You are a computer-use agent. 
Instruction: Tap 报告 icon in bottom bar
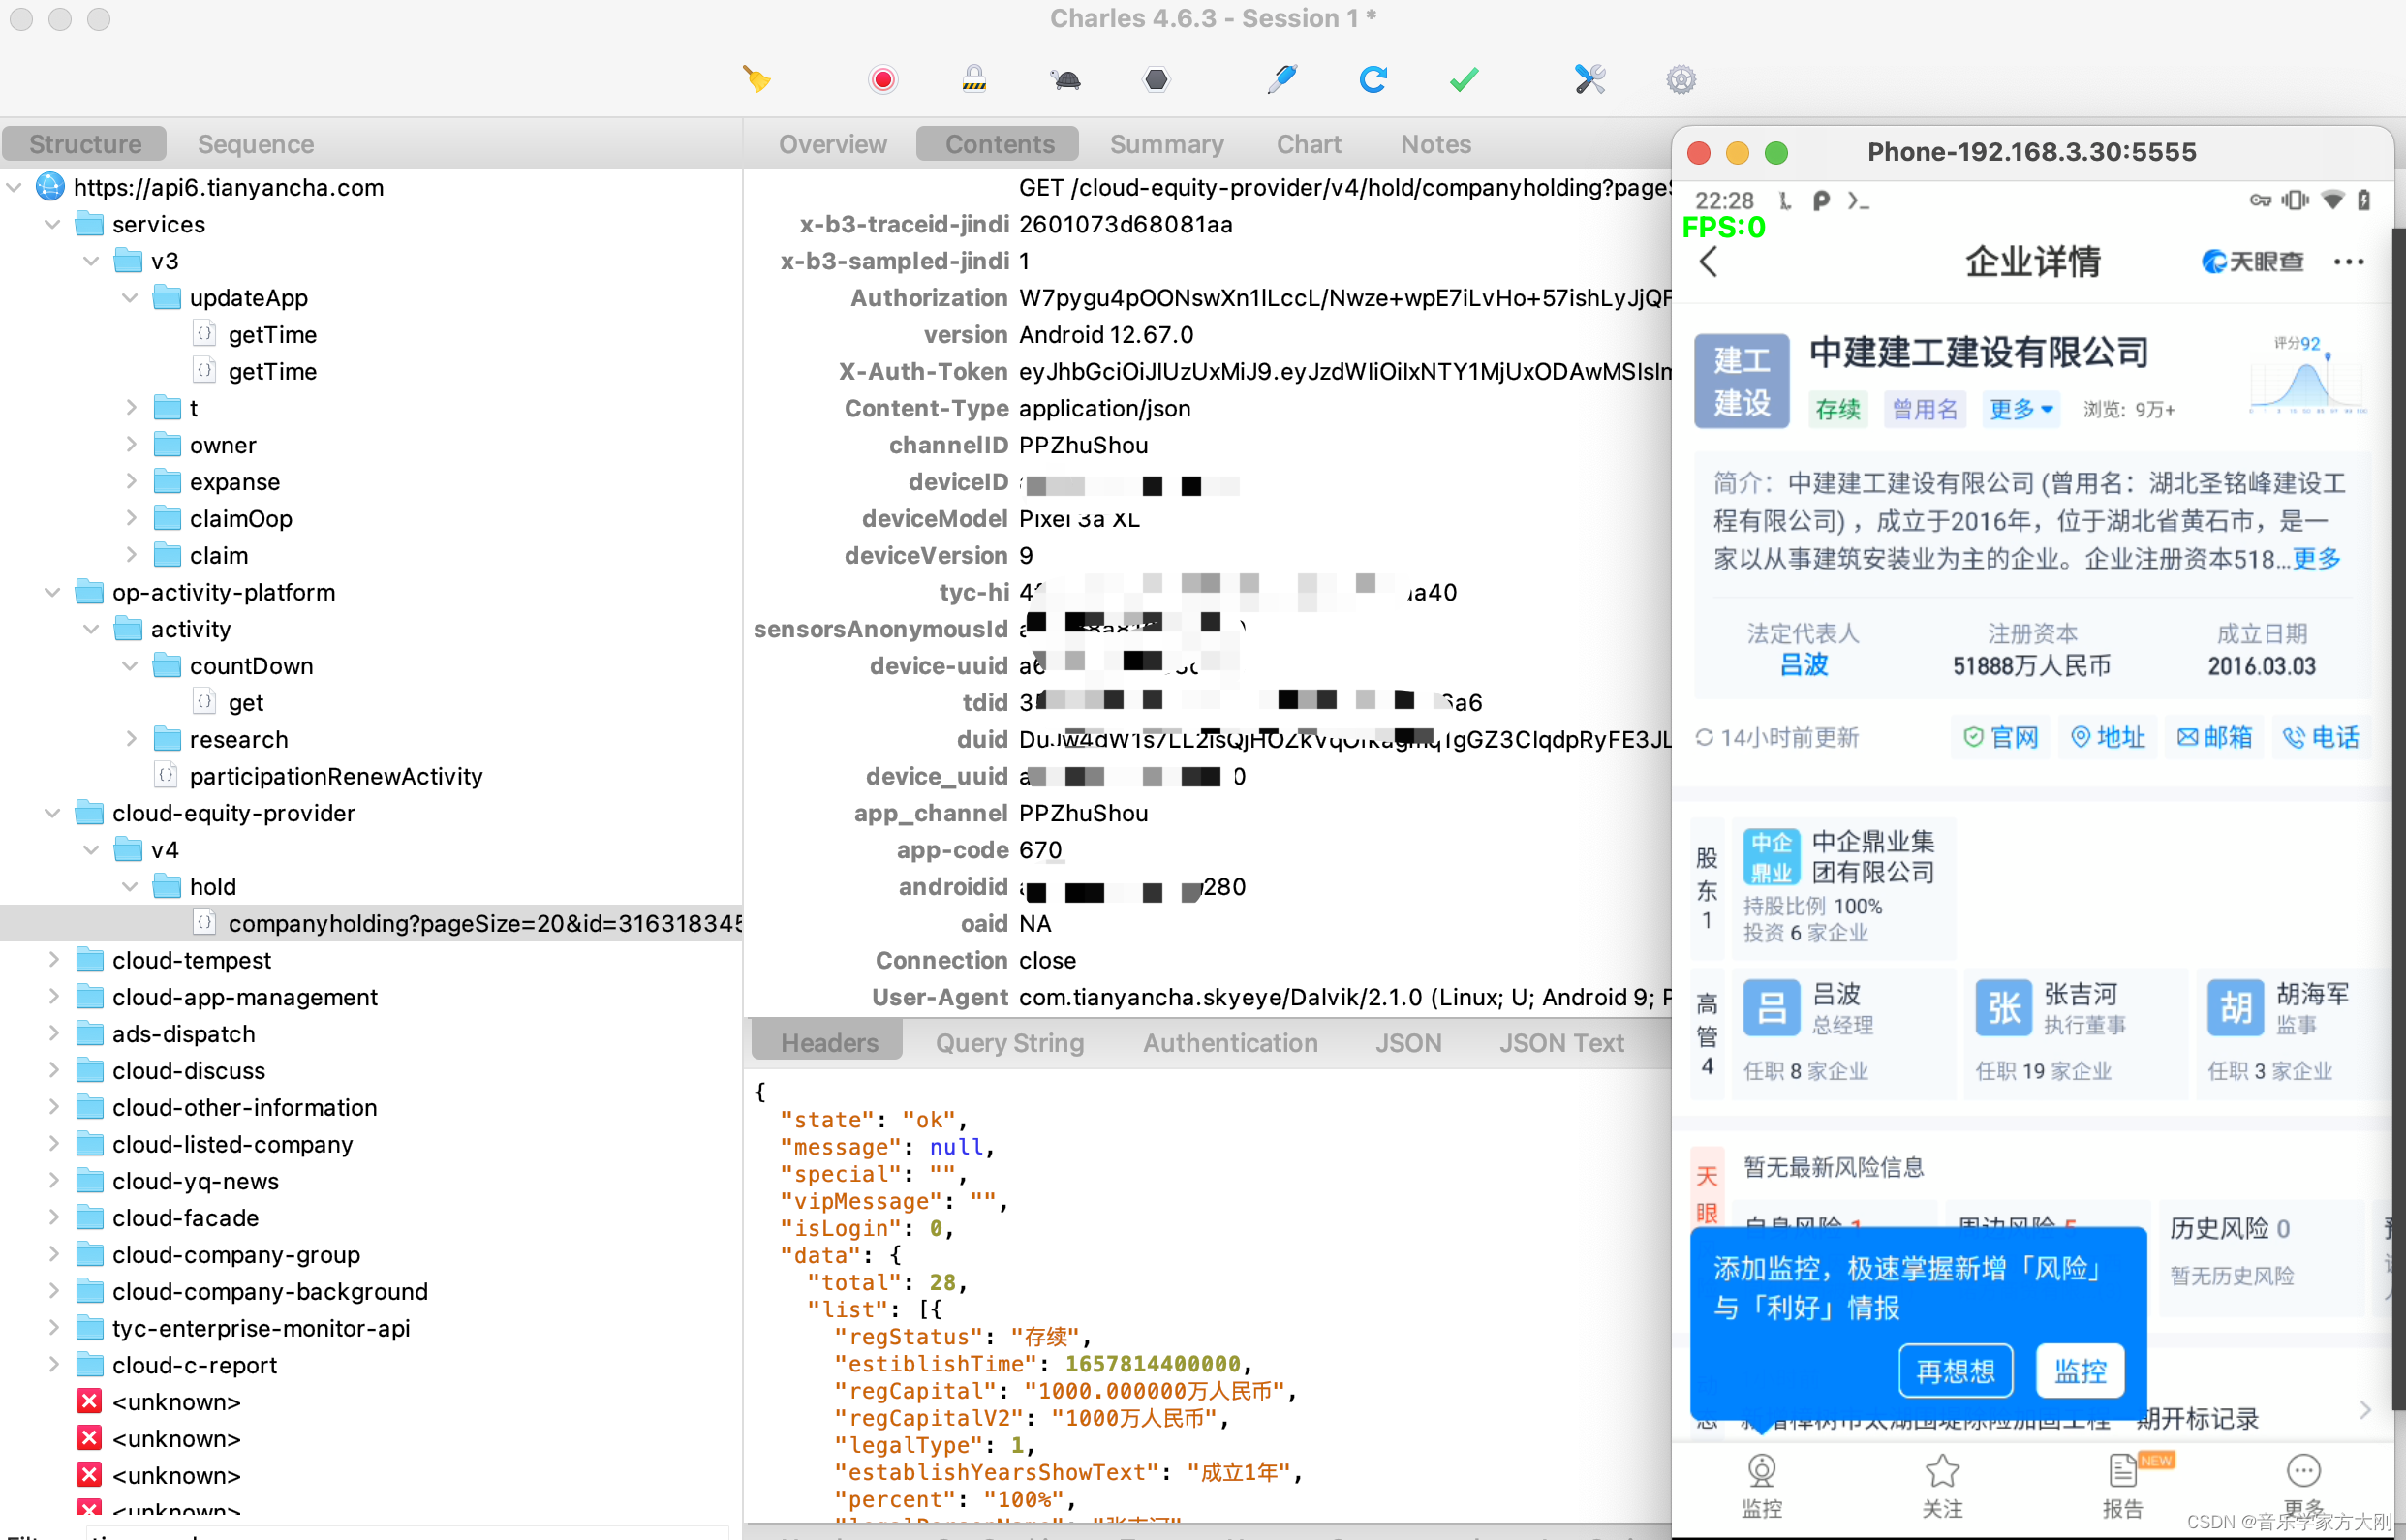[2122, 1486]
